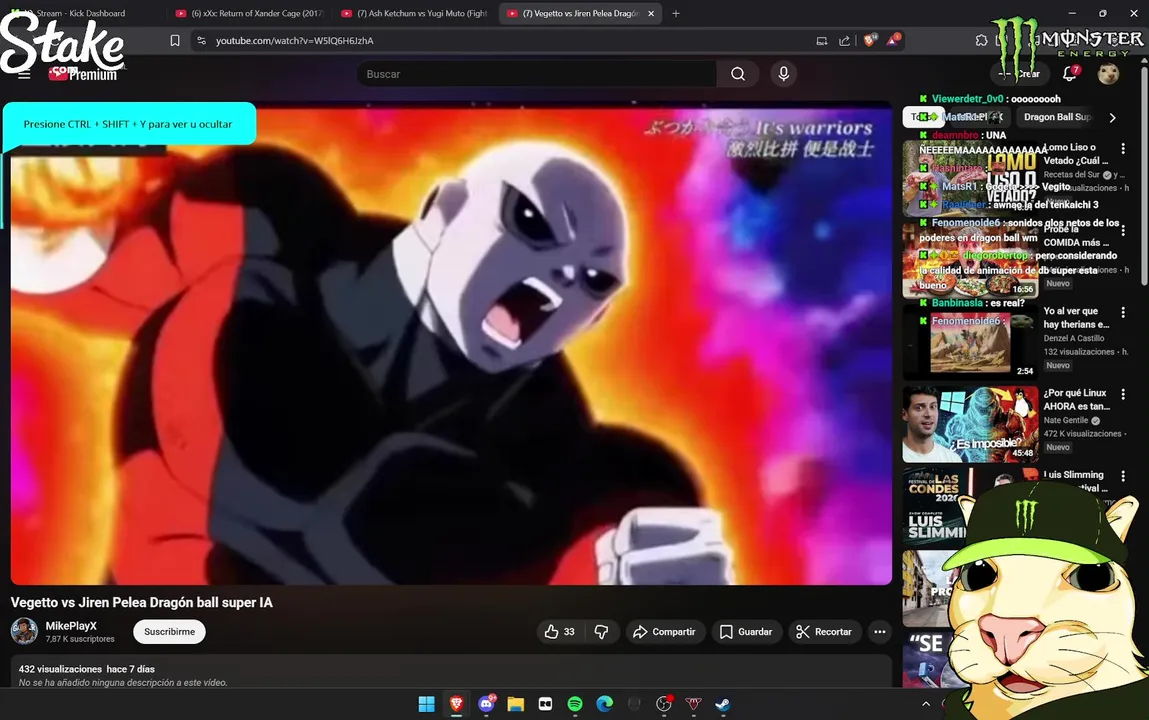Subscribe to MikePlayX with Suscribirme
Viewport: 1149px width, 720px height.
(x=169, y=631)
